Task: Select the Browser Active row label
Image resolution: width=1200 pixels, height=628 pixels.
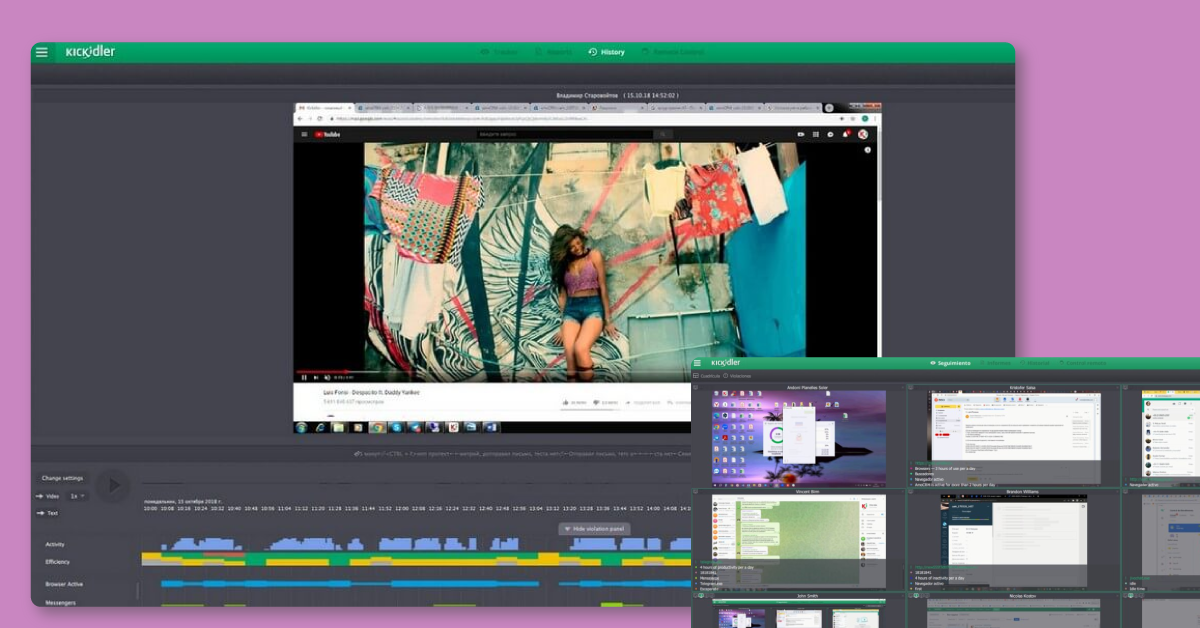Action: tap(64, 584)
